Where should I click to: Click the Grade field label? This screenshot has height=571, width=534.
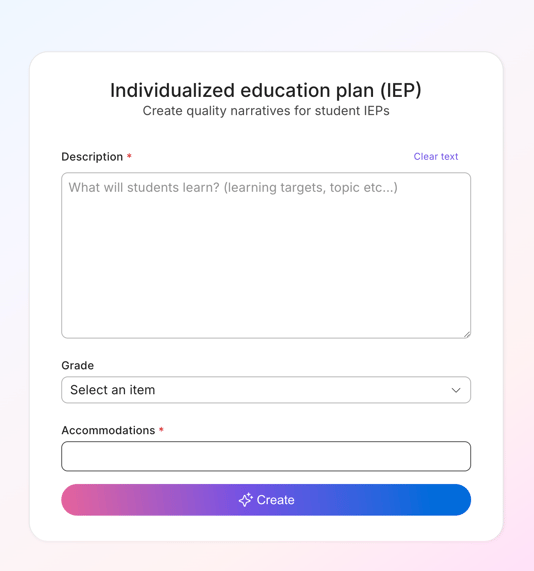pyautogui.click(x=78, y=365)
